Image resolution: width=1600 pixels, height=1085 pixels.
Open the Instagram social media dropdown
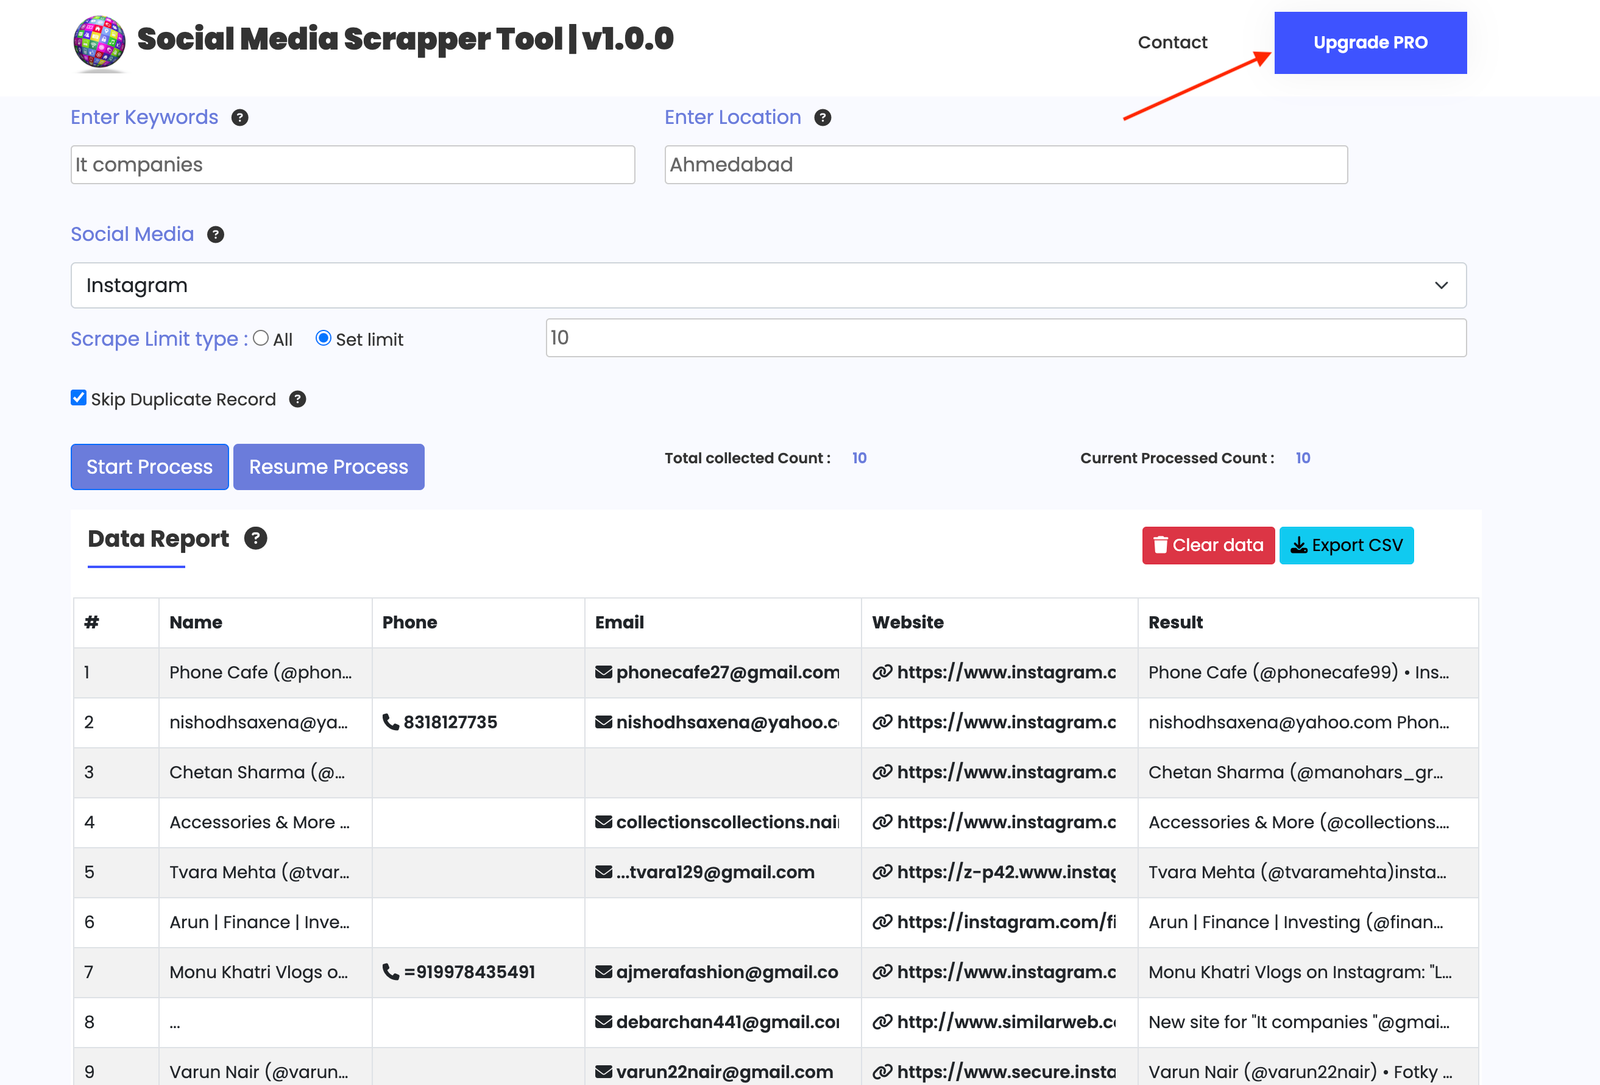[768, 286]
